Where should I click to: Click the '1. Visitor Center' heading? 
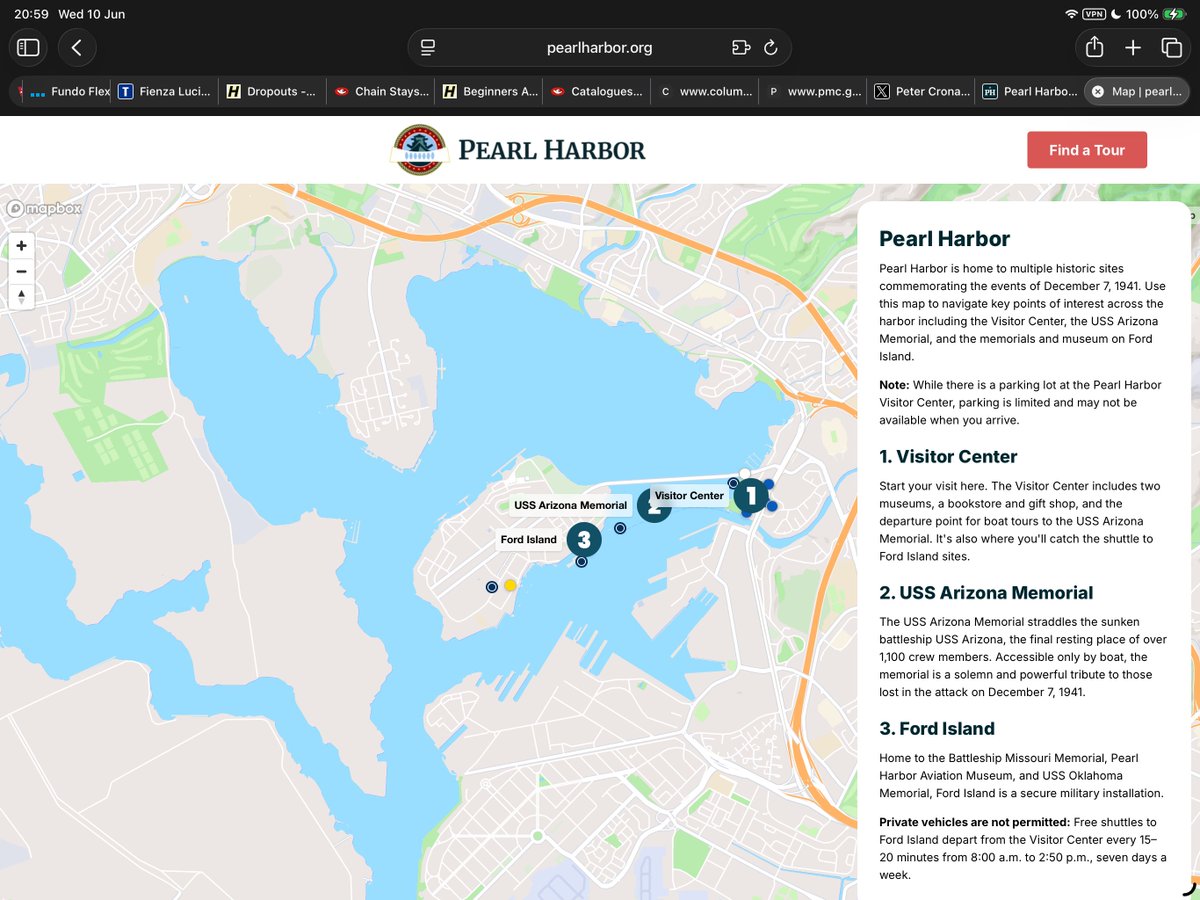click(x=948, y=457)
